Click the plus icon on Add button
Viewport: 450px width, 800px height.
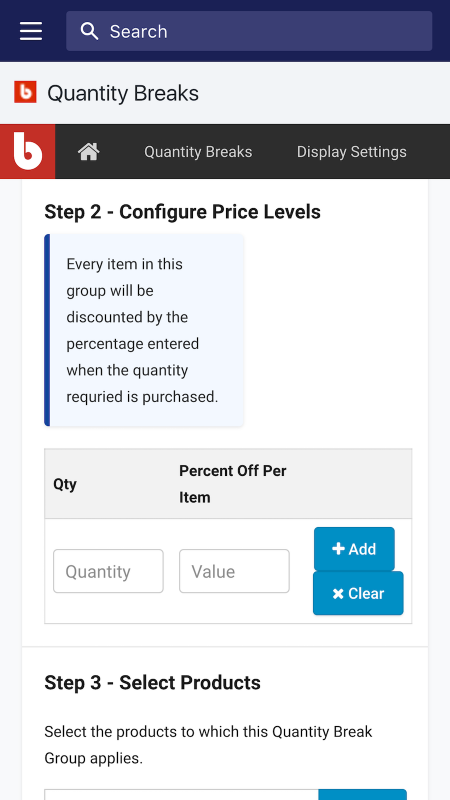coord(338,549)
